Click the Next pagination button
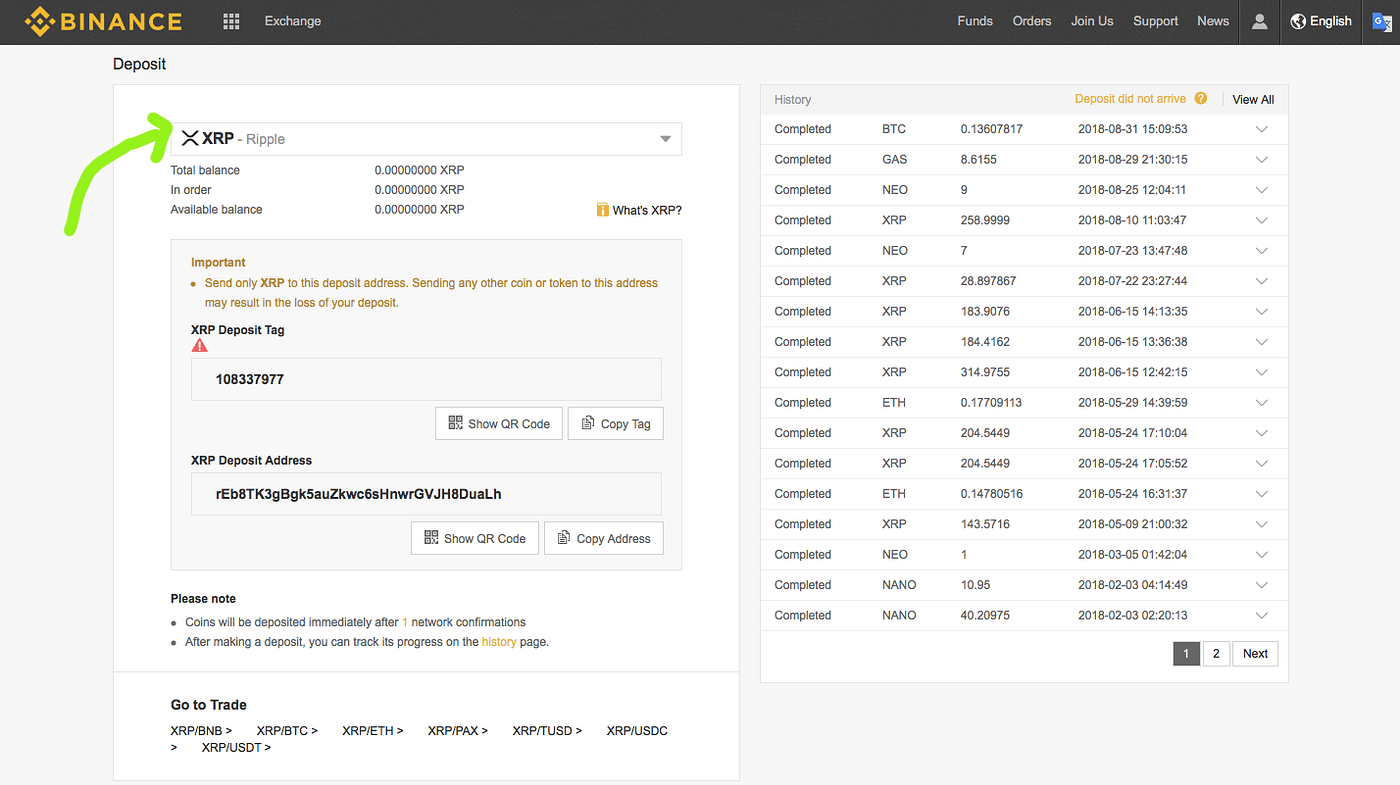Screen dimensions: 1400x785 1255,654
